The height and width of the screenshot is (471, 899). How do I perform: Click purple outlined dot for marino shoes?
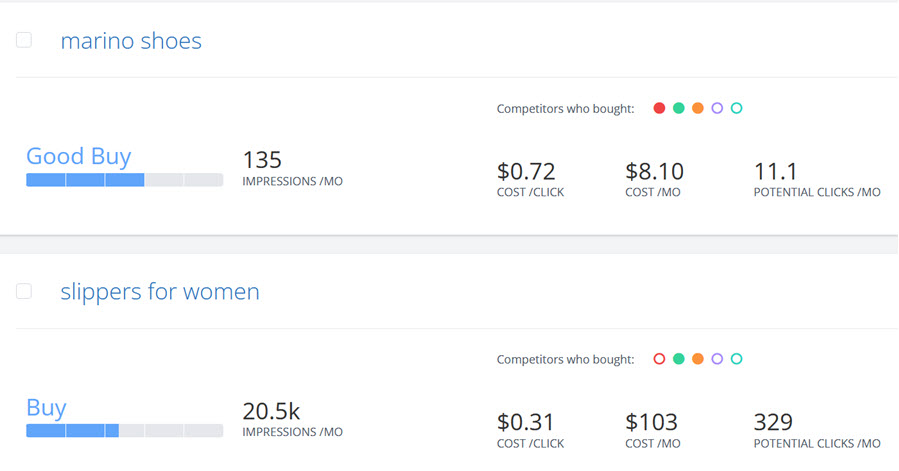pos(717,108)
